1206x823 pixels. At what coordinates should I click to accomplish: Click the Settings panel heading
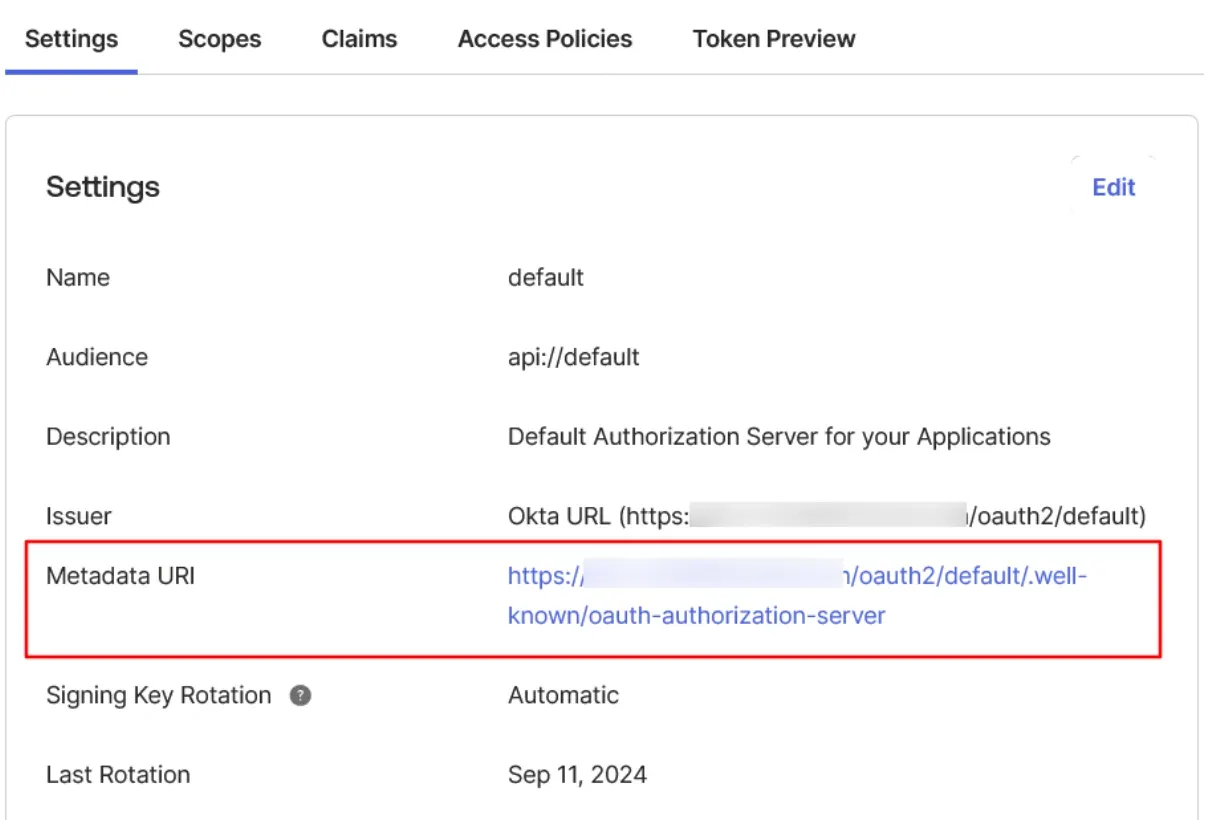pyautogui.click(x=103, y=187)
